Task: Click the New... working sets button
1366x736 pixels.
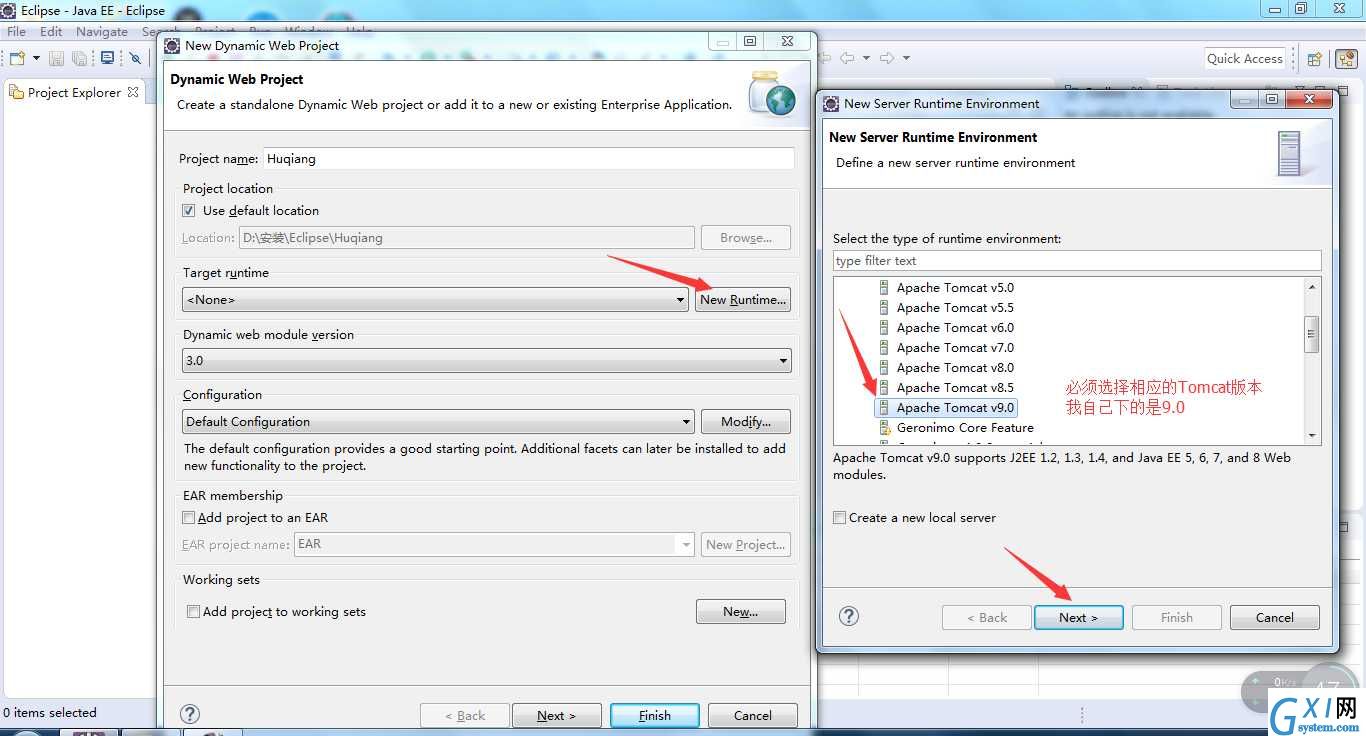Action: pyautogui.click(x=741, y=612)
